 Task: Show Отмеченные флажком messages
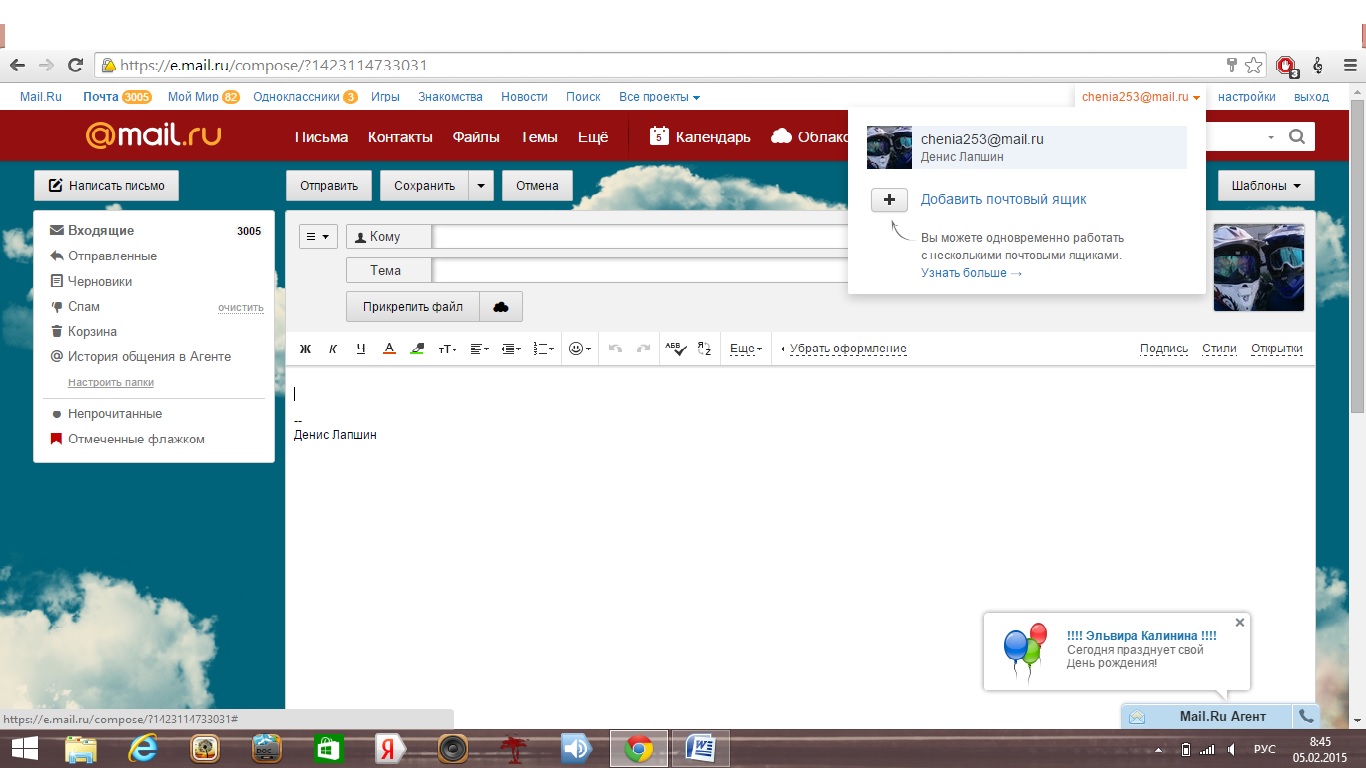(136, 439)
